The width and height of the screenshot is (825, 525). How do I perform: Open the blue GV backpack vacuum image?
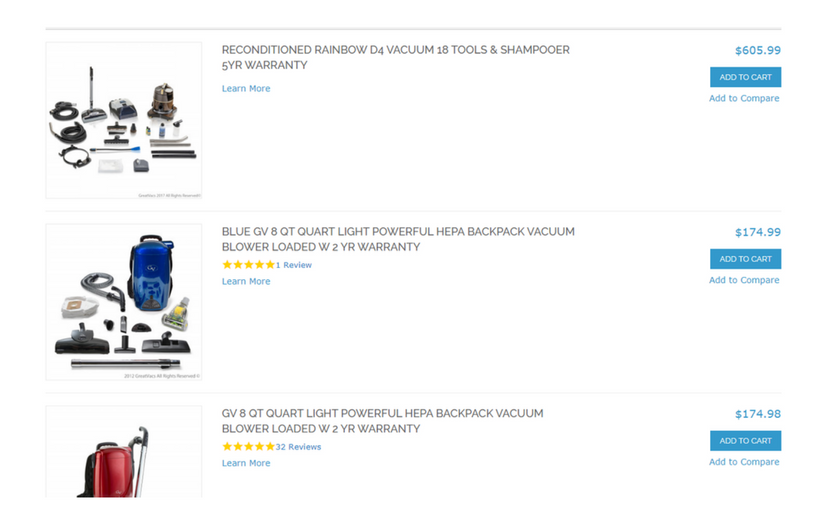[x=124, y=302]
